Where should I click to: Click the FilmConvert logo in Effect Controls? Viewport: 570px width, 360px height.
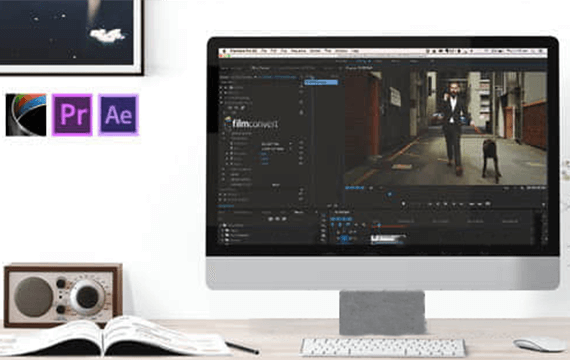pyautogui.click(x=251, y=124)
